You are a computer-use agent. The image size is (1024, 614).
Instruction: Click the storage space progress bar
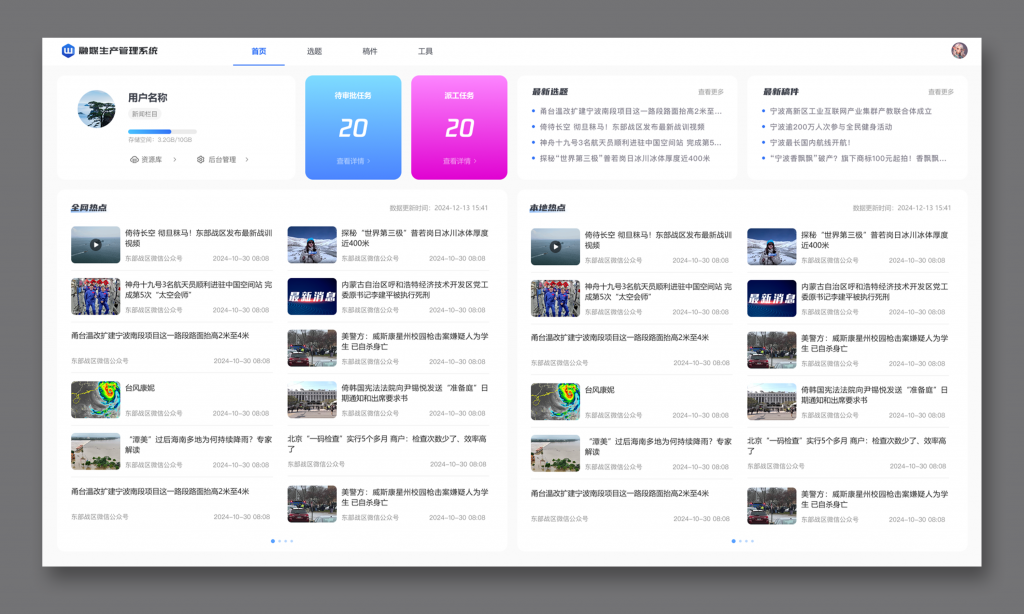pos(162,131)
